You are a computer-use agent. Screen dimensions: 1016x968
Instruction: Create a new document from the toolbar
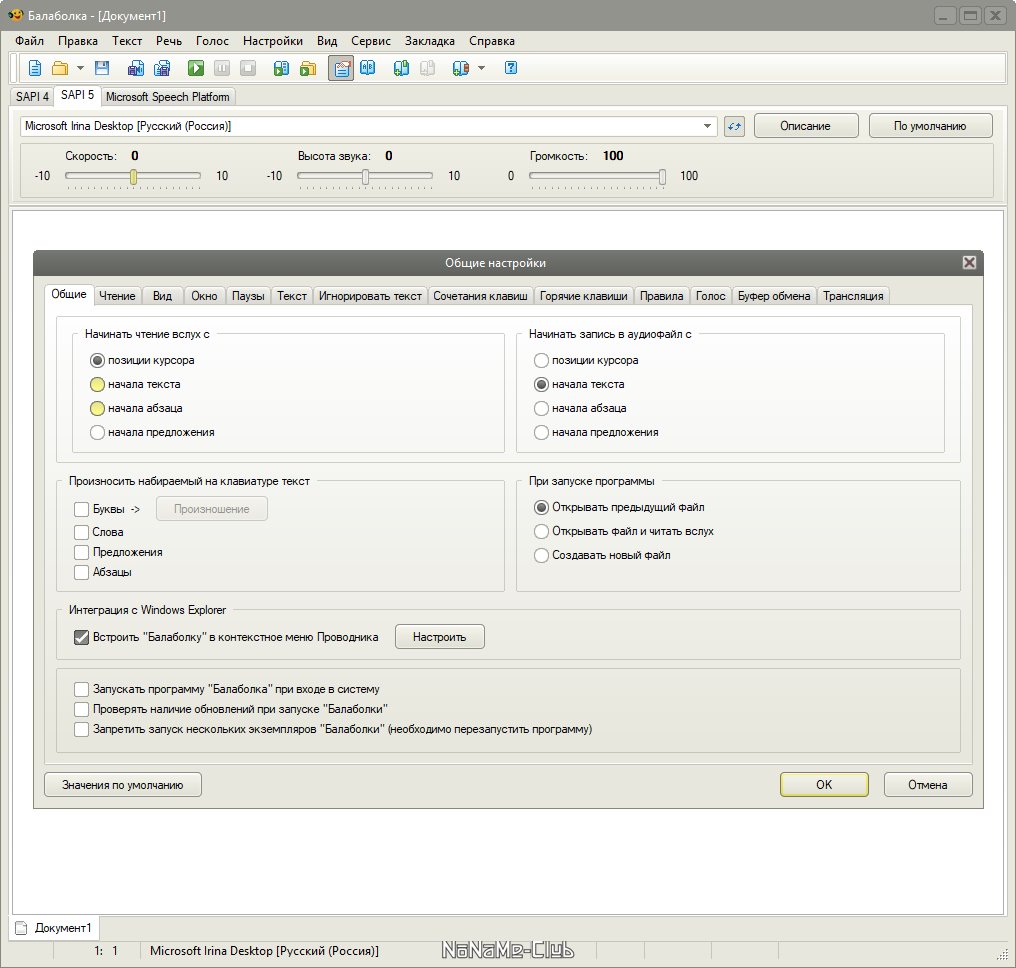coord(35,68)
